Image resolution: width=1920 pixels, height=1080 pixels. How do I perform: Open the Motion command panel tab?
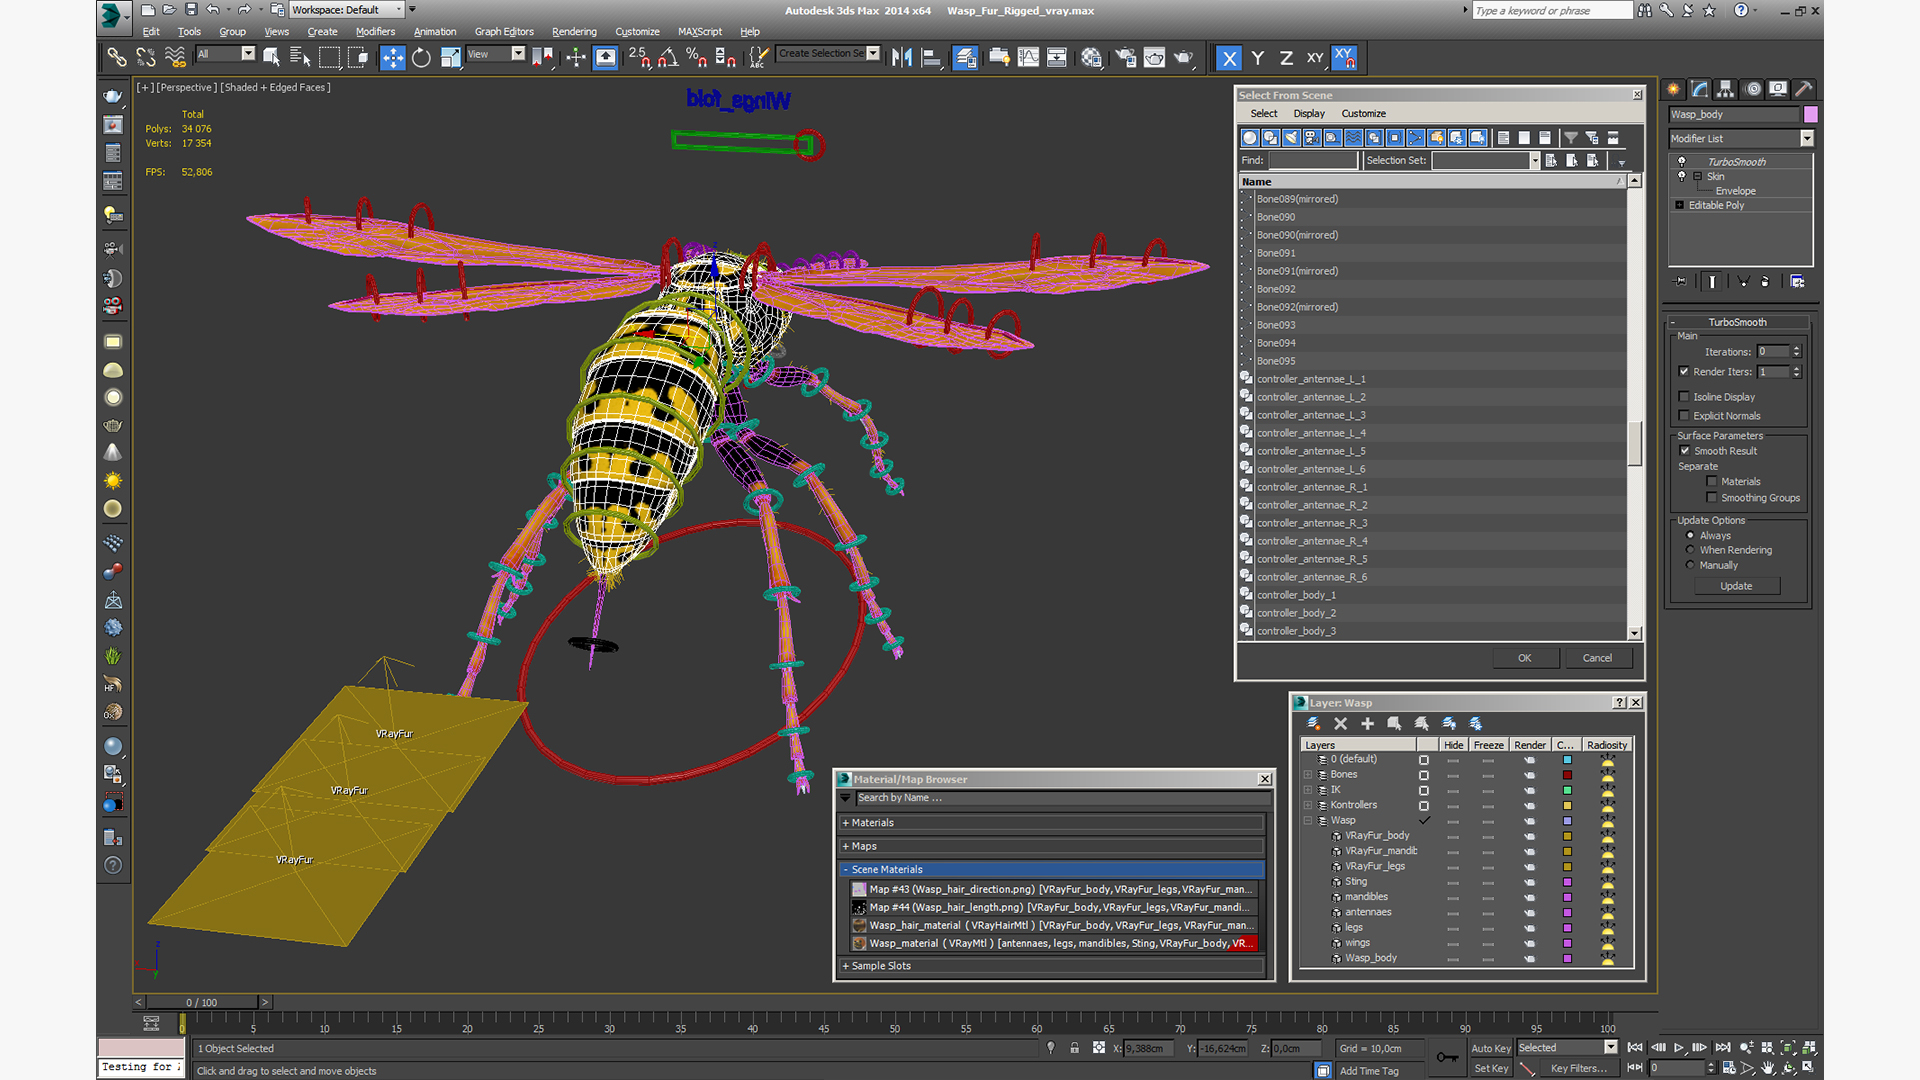(1752, 89)
